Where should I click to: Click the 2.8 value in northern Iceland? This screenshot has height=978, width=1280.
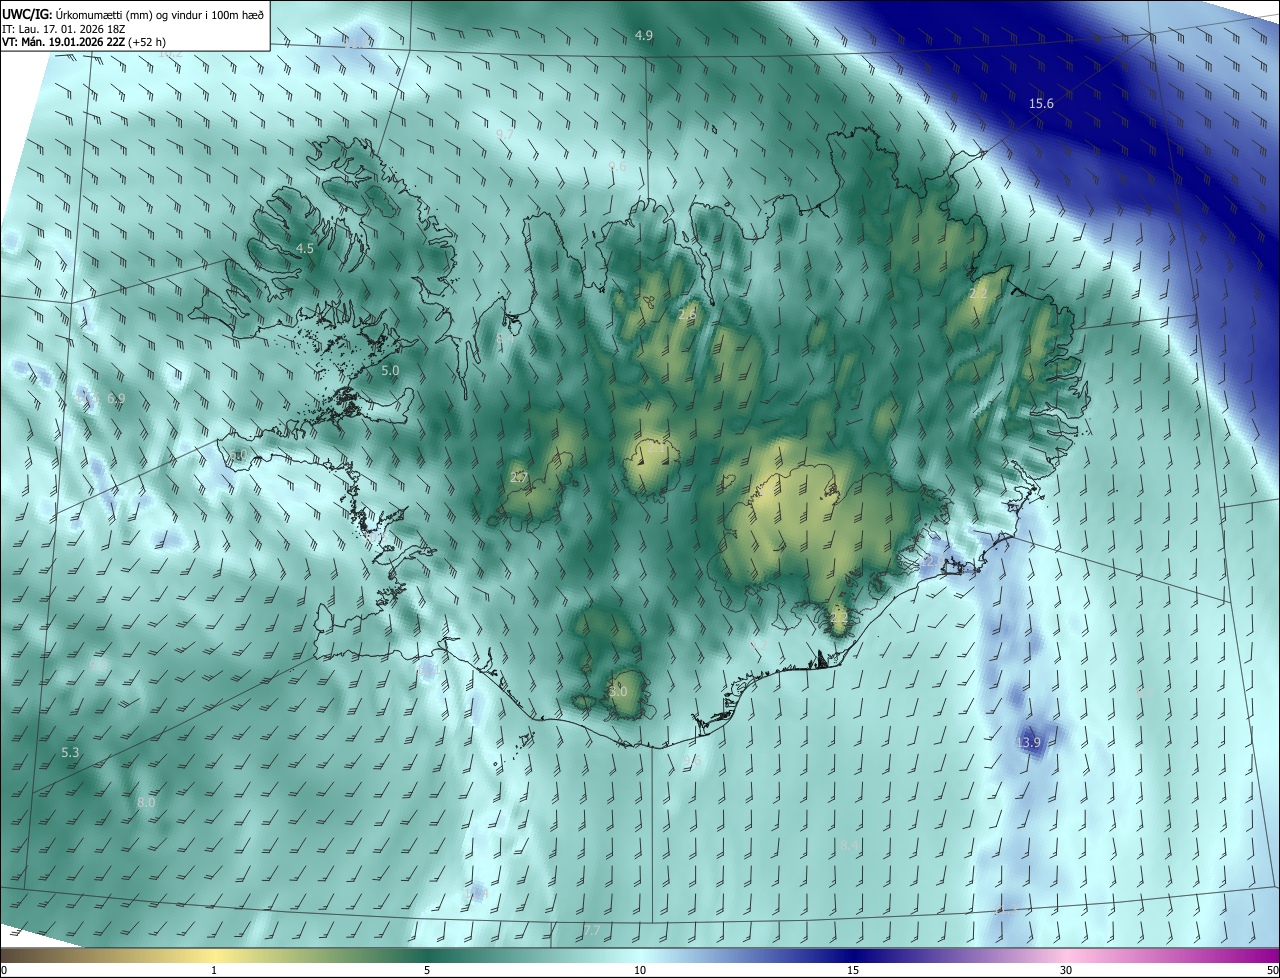pyautogui.click(x=687, y=314)
